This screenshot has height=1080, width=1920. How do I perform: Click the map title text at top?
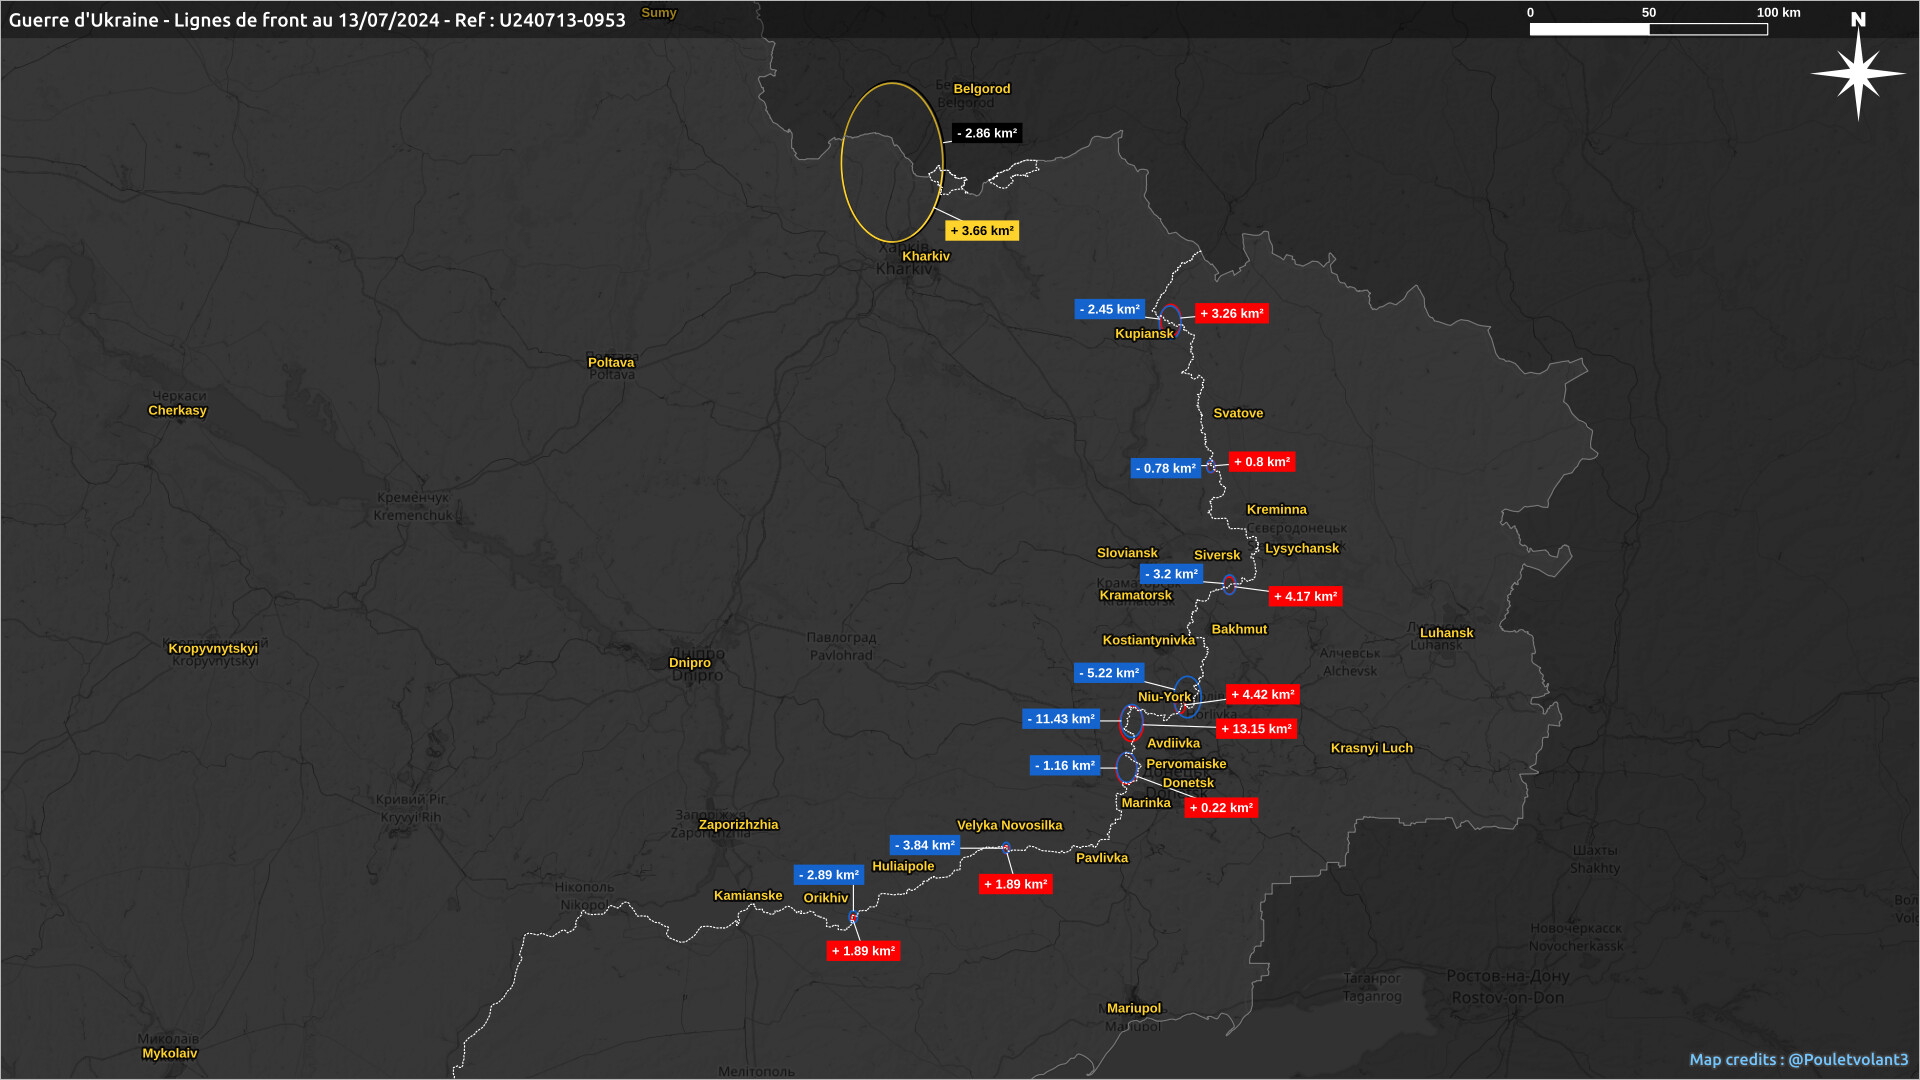click(x=317, y=20)
